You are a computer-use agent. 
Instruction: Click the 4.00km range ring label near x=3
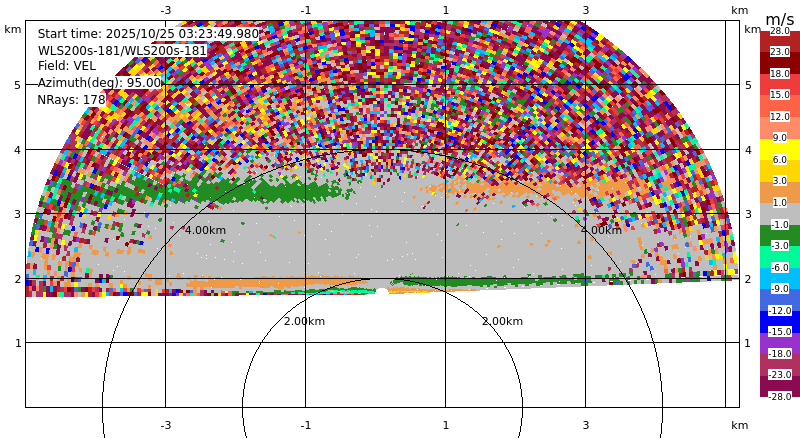(x=602, y=230)
